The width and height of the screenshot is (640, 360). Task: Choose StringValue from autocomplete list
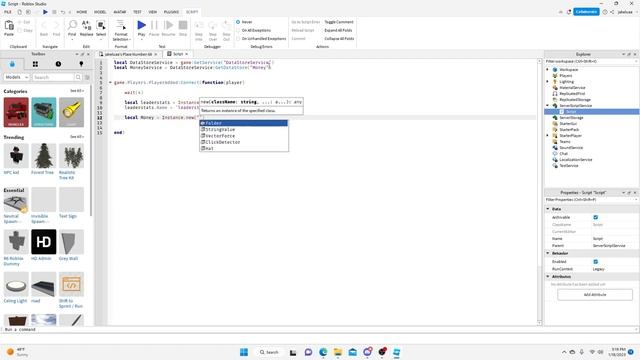click(x=244, y=129)
